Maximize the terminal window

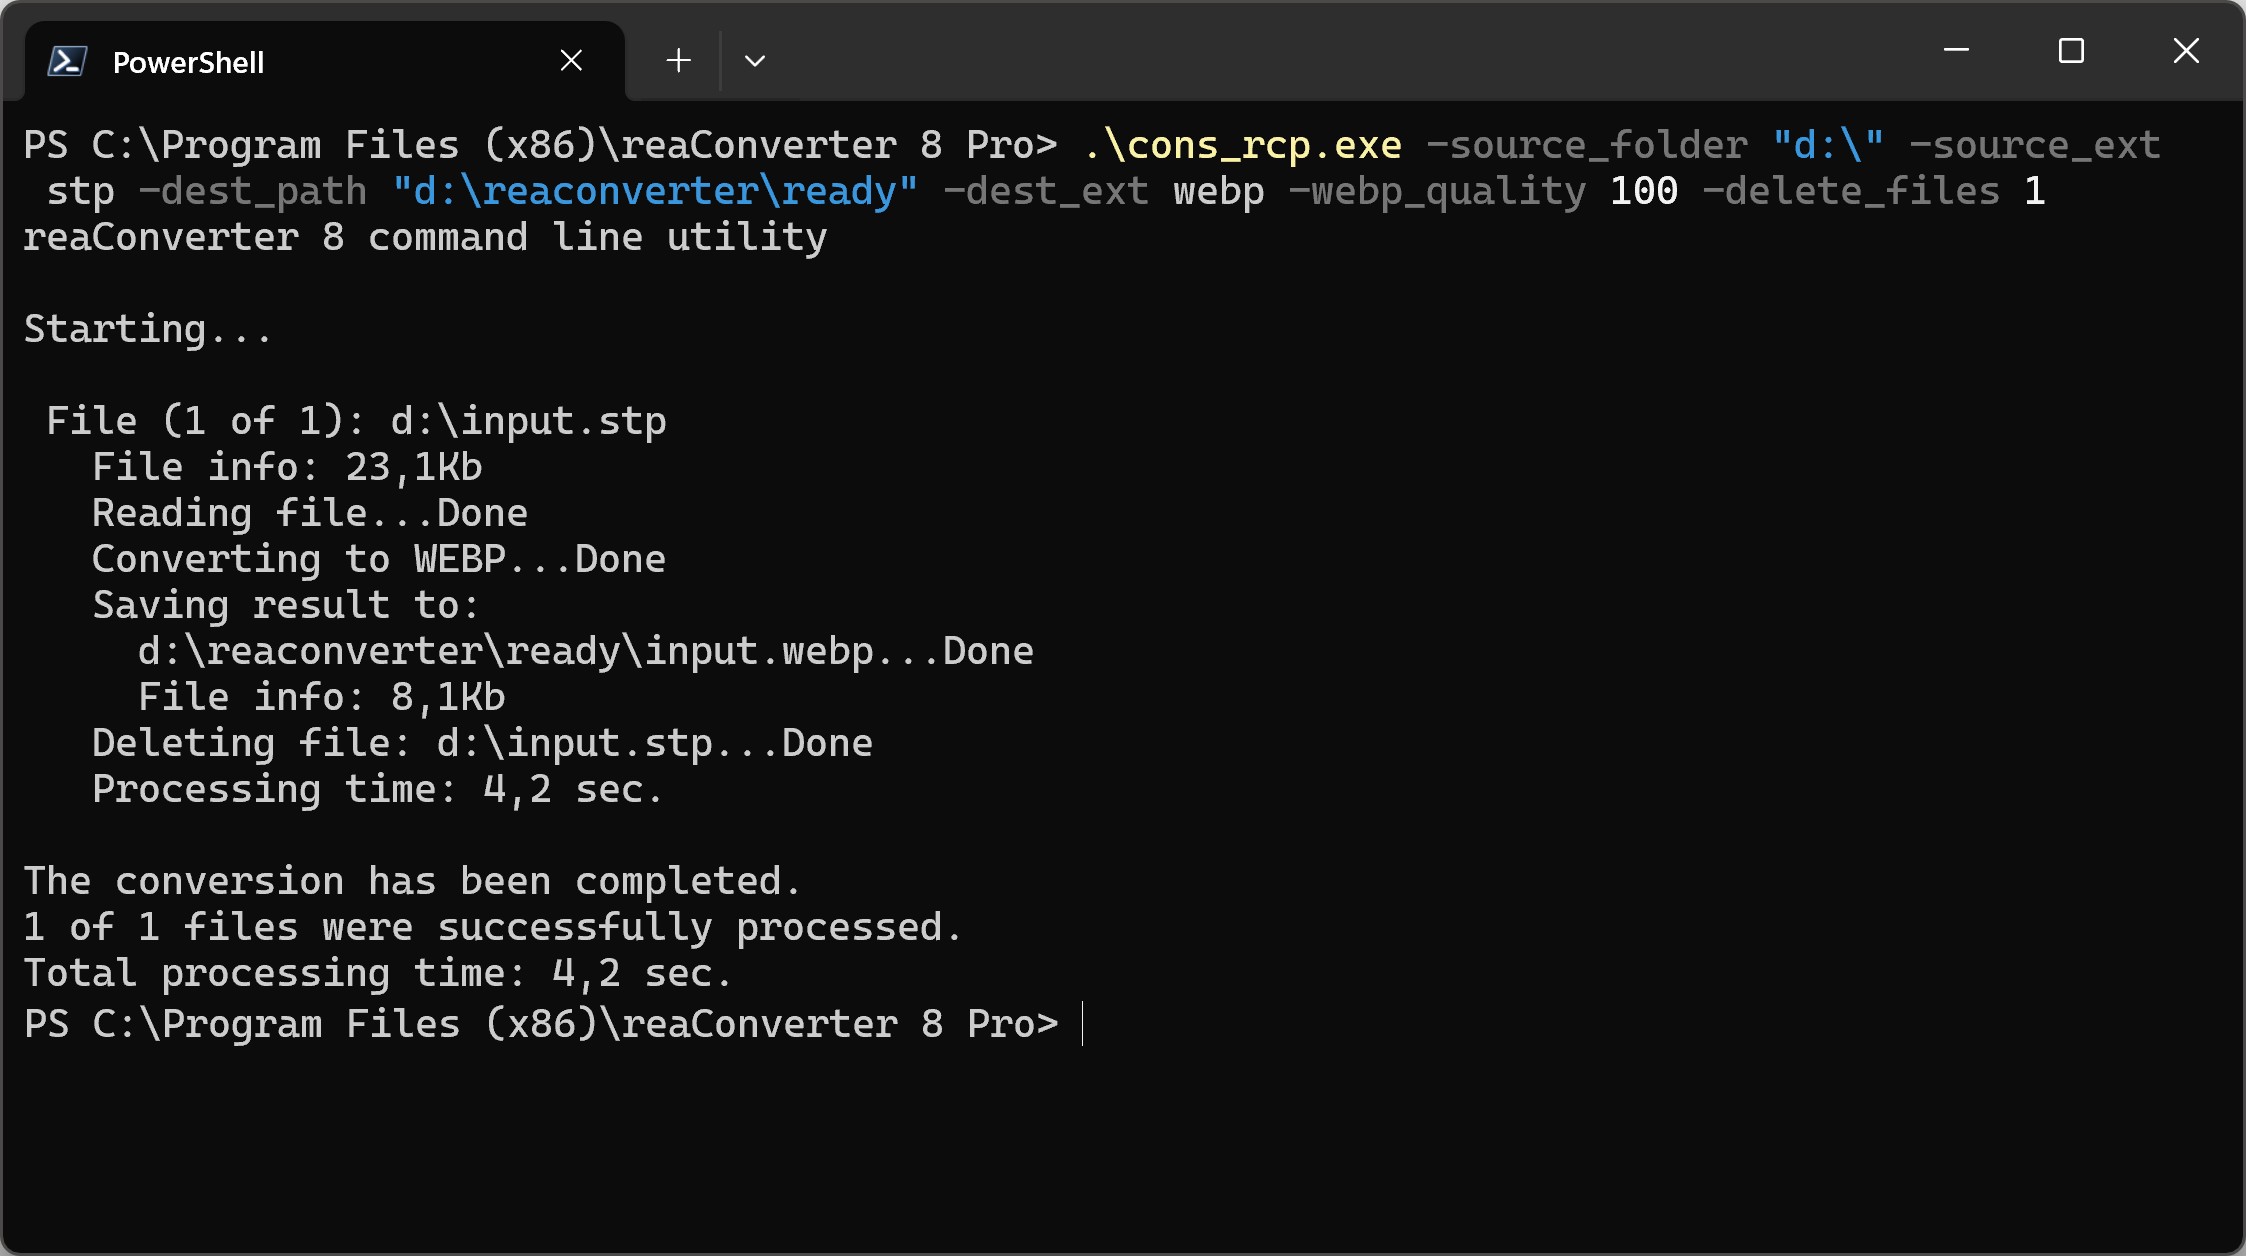click(x=2071, y=50)
